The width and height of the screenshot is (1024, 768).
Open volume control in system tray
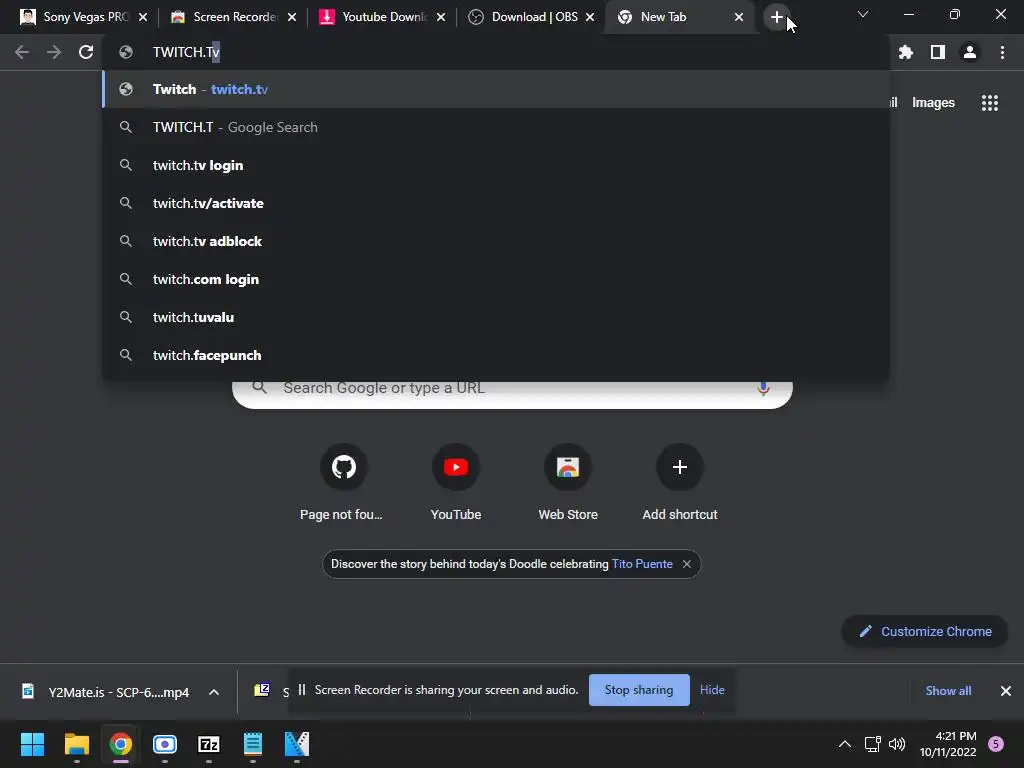coord(897,744)
